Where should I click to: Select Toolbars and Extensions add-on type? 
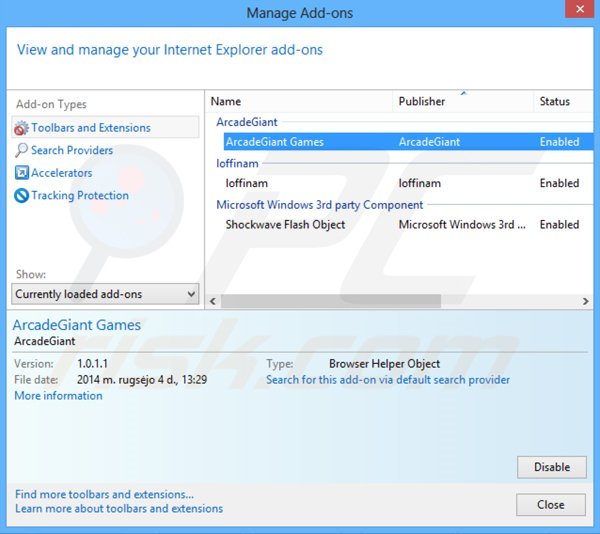pyautogui.click(x=105, y=127)
